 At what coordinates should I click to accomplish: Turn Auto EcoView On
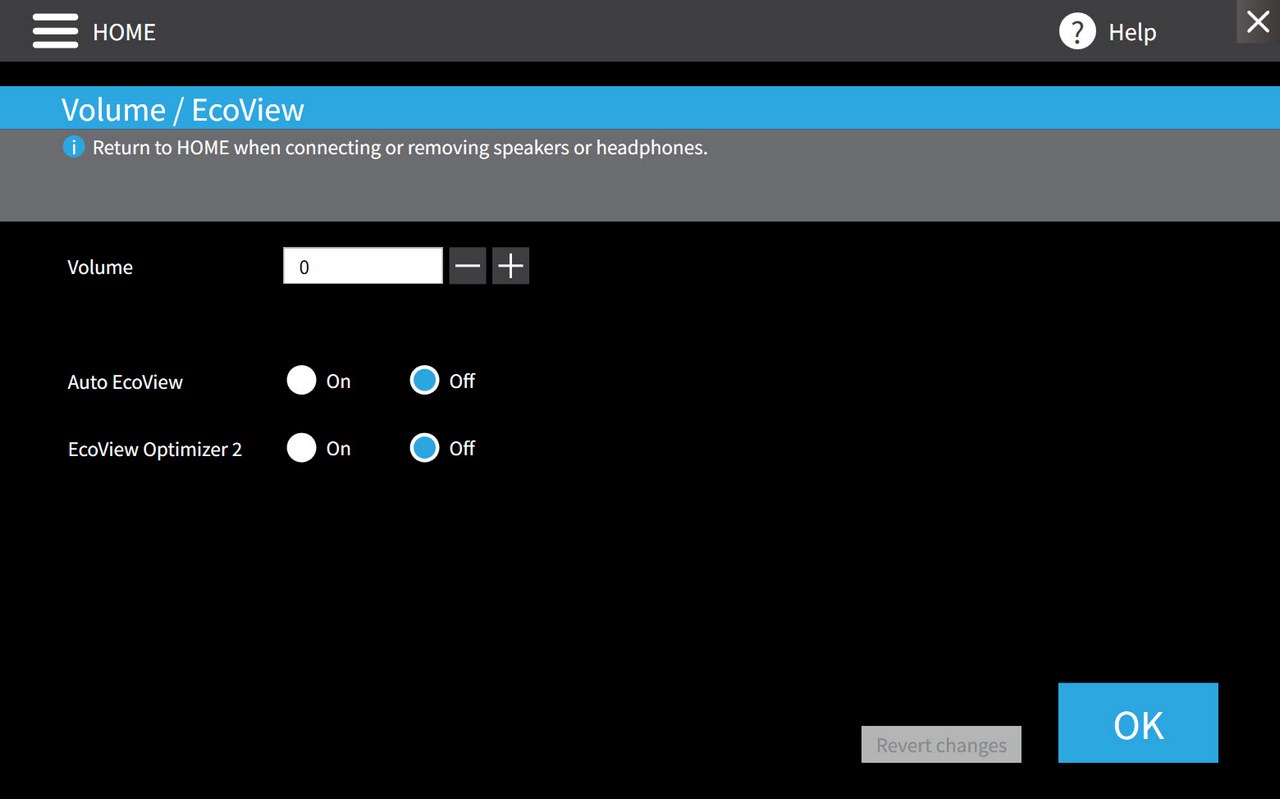tap(301, 381)
